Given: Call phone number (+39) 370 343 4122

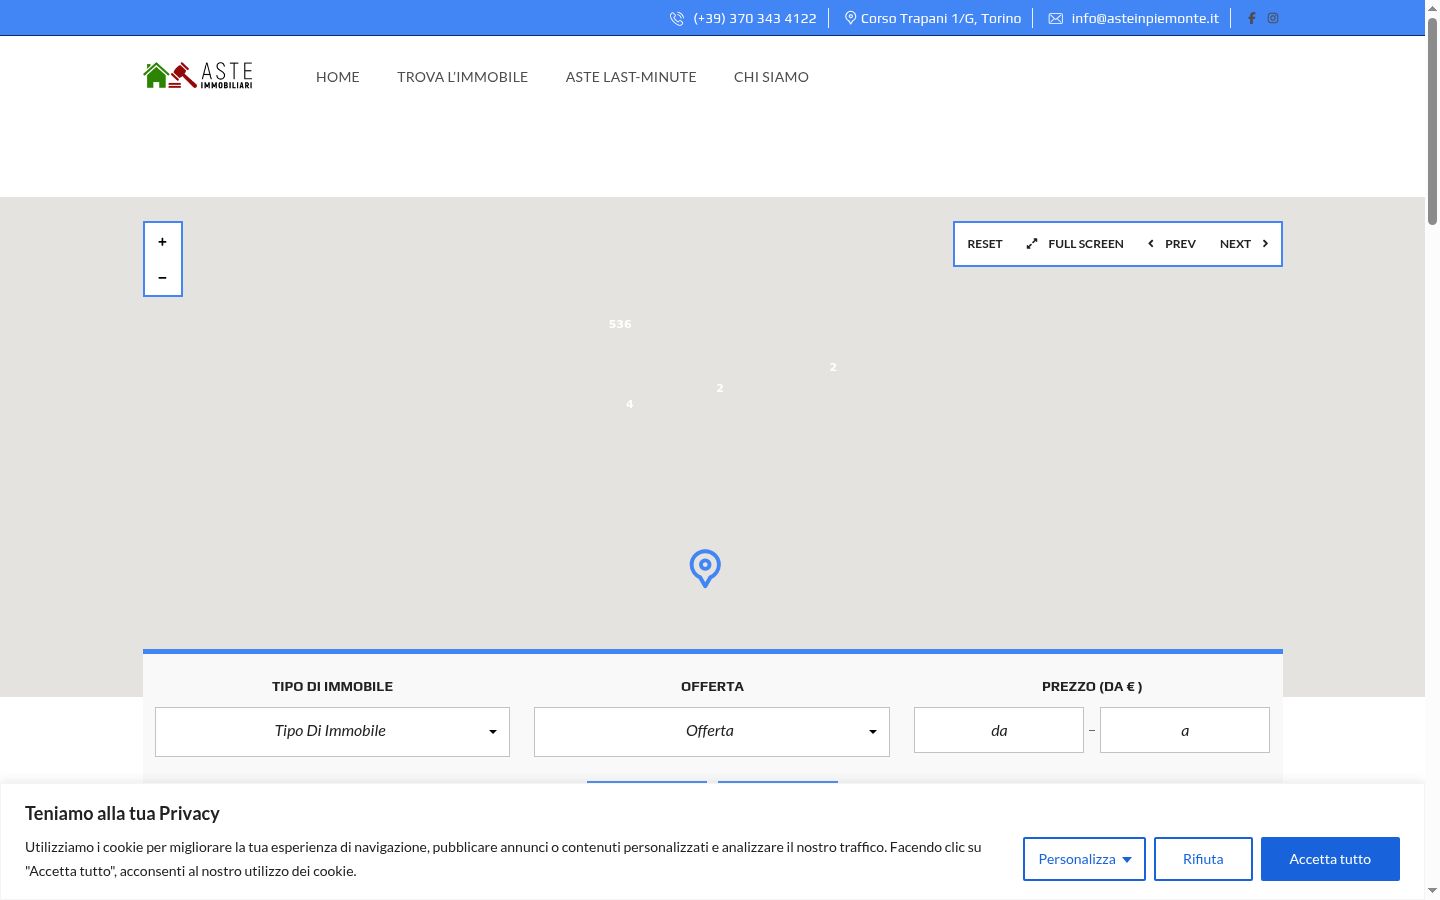Looking at the screenshot, I should 755,18.
